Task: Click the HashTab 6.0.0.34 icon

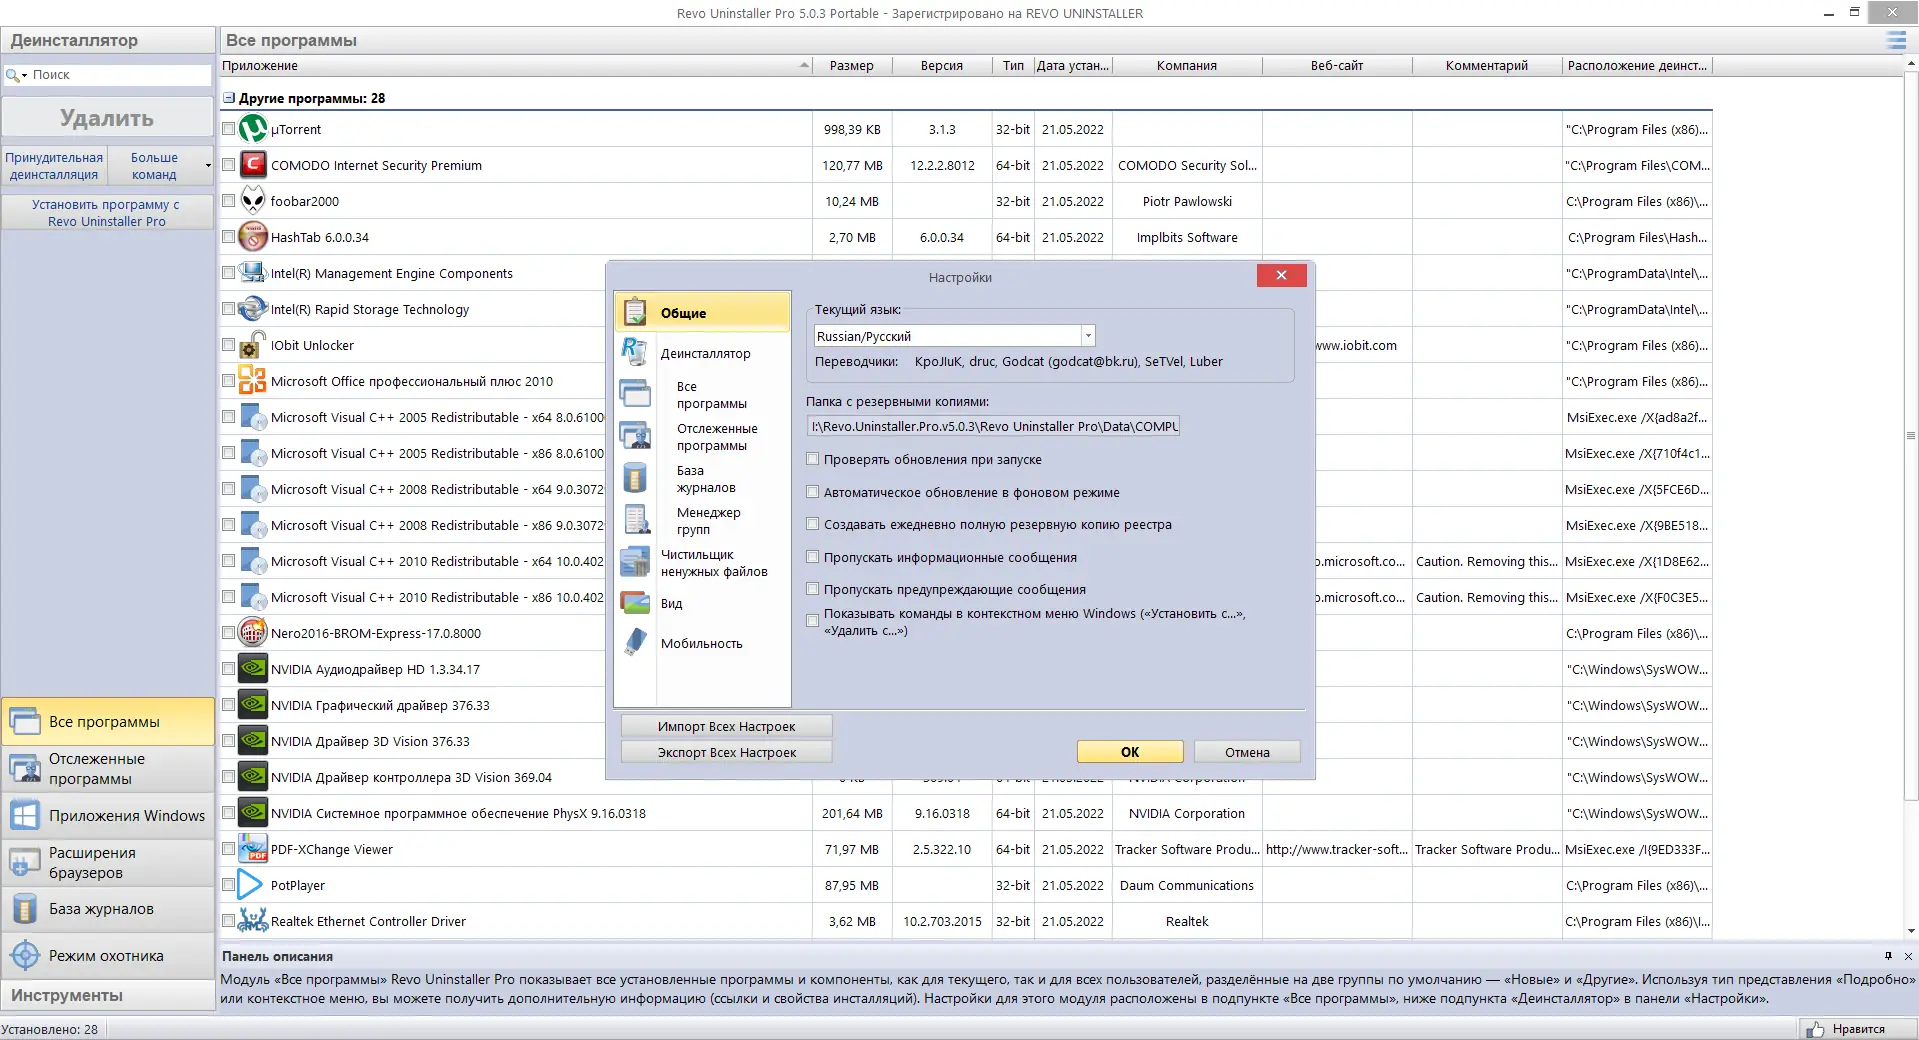Action: point(253,237)
